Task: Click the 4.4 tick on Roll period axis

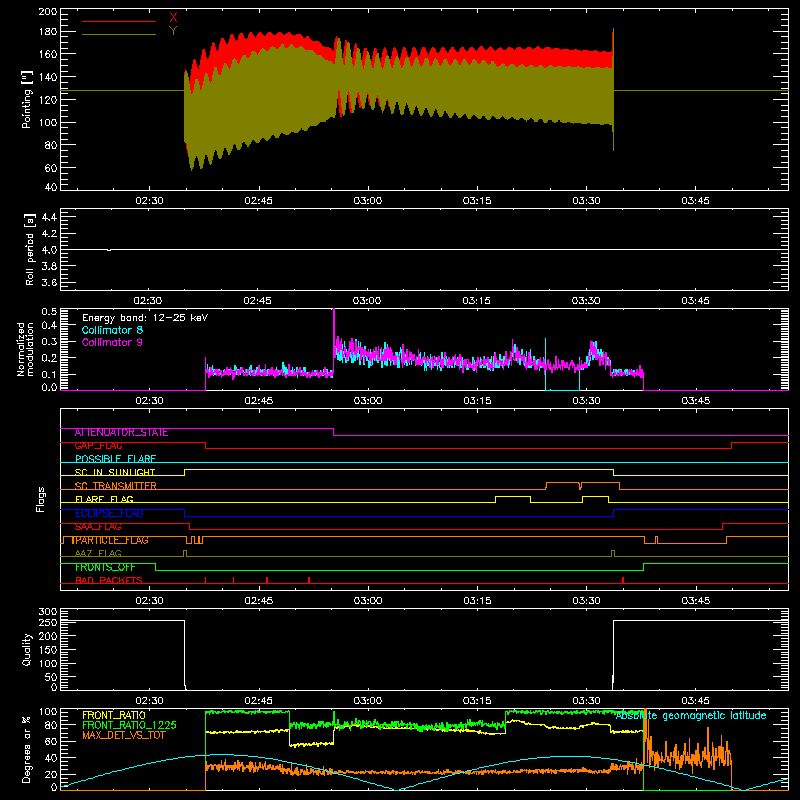Action: [49, 217]
